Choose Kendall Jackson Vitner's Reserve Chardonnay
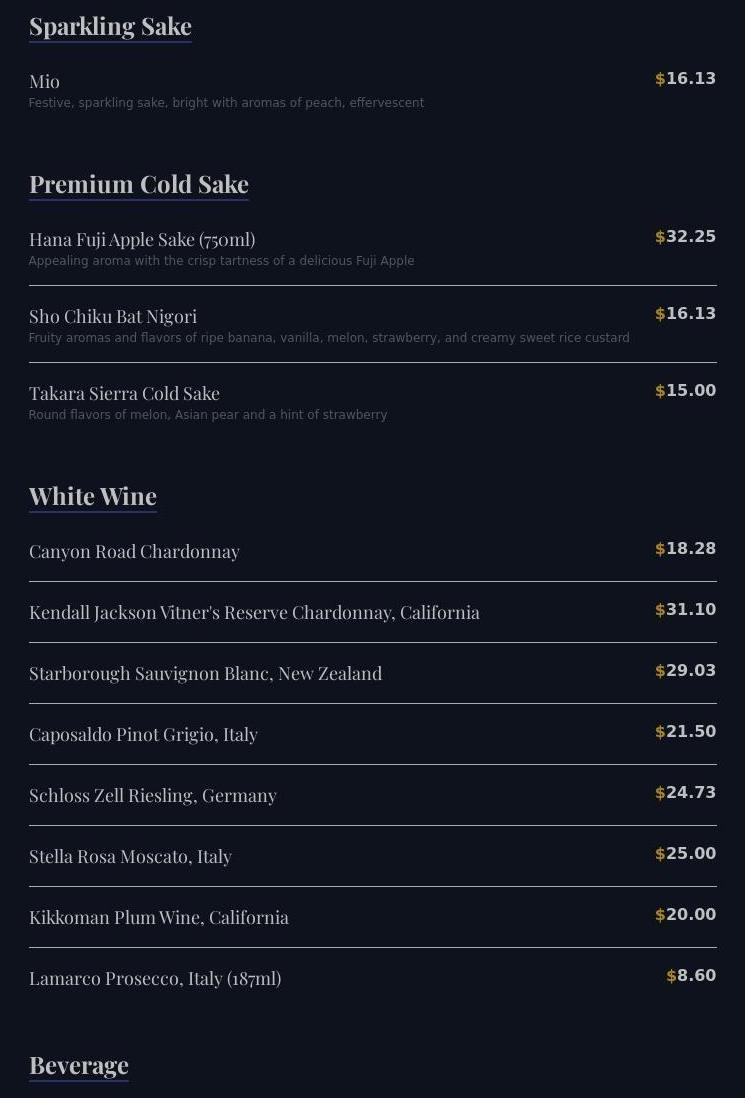The height and width of the screenshot is (1098, 745). pyautogui.click(x=372, y=612)
